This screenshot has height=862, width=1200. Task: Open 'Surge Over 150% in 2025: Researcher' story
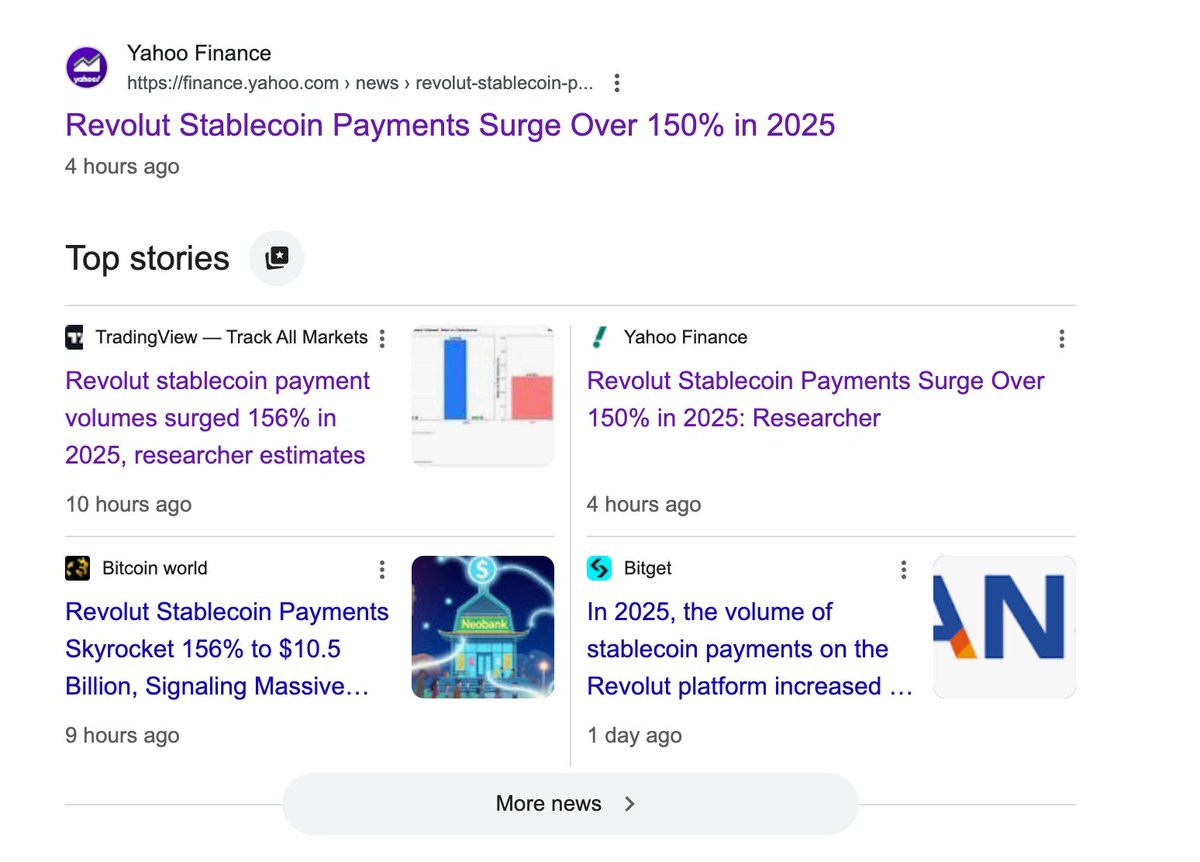point(815,399)
